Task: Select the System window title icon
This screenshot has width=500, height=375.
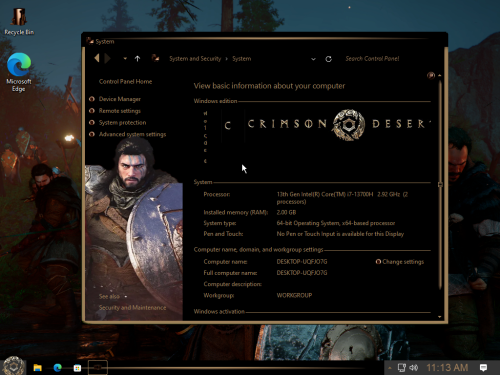Action: coord(90,41)
